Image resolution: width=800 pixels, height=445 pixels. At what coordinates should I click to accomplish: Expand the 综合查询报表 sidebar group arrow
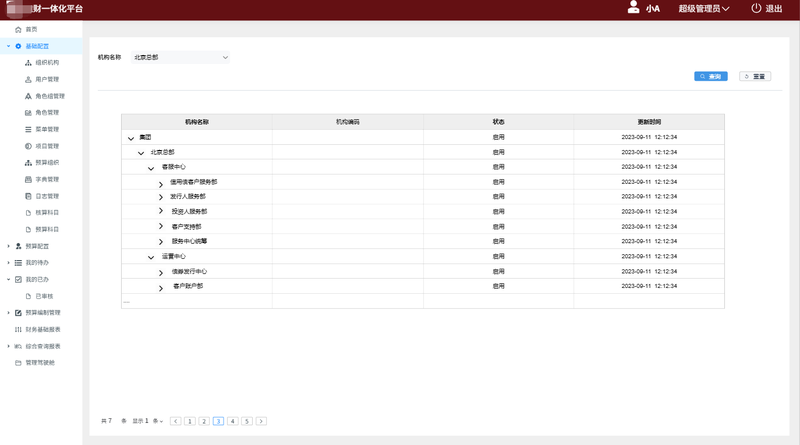pos(8,346)
